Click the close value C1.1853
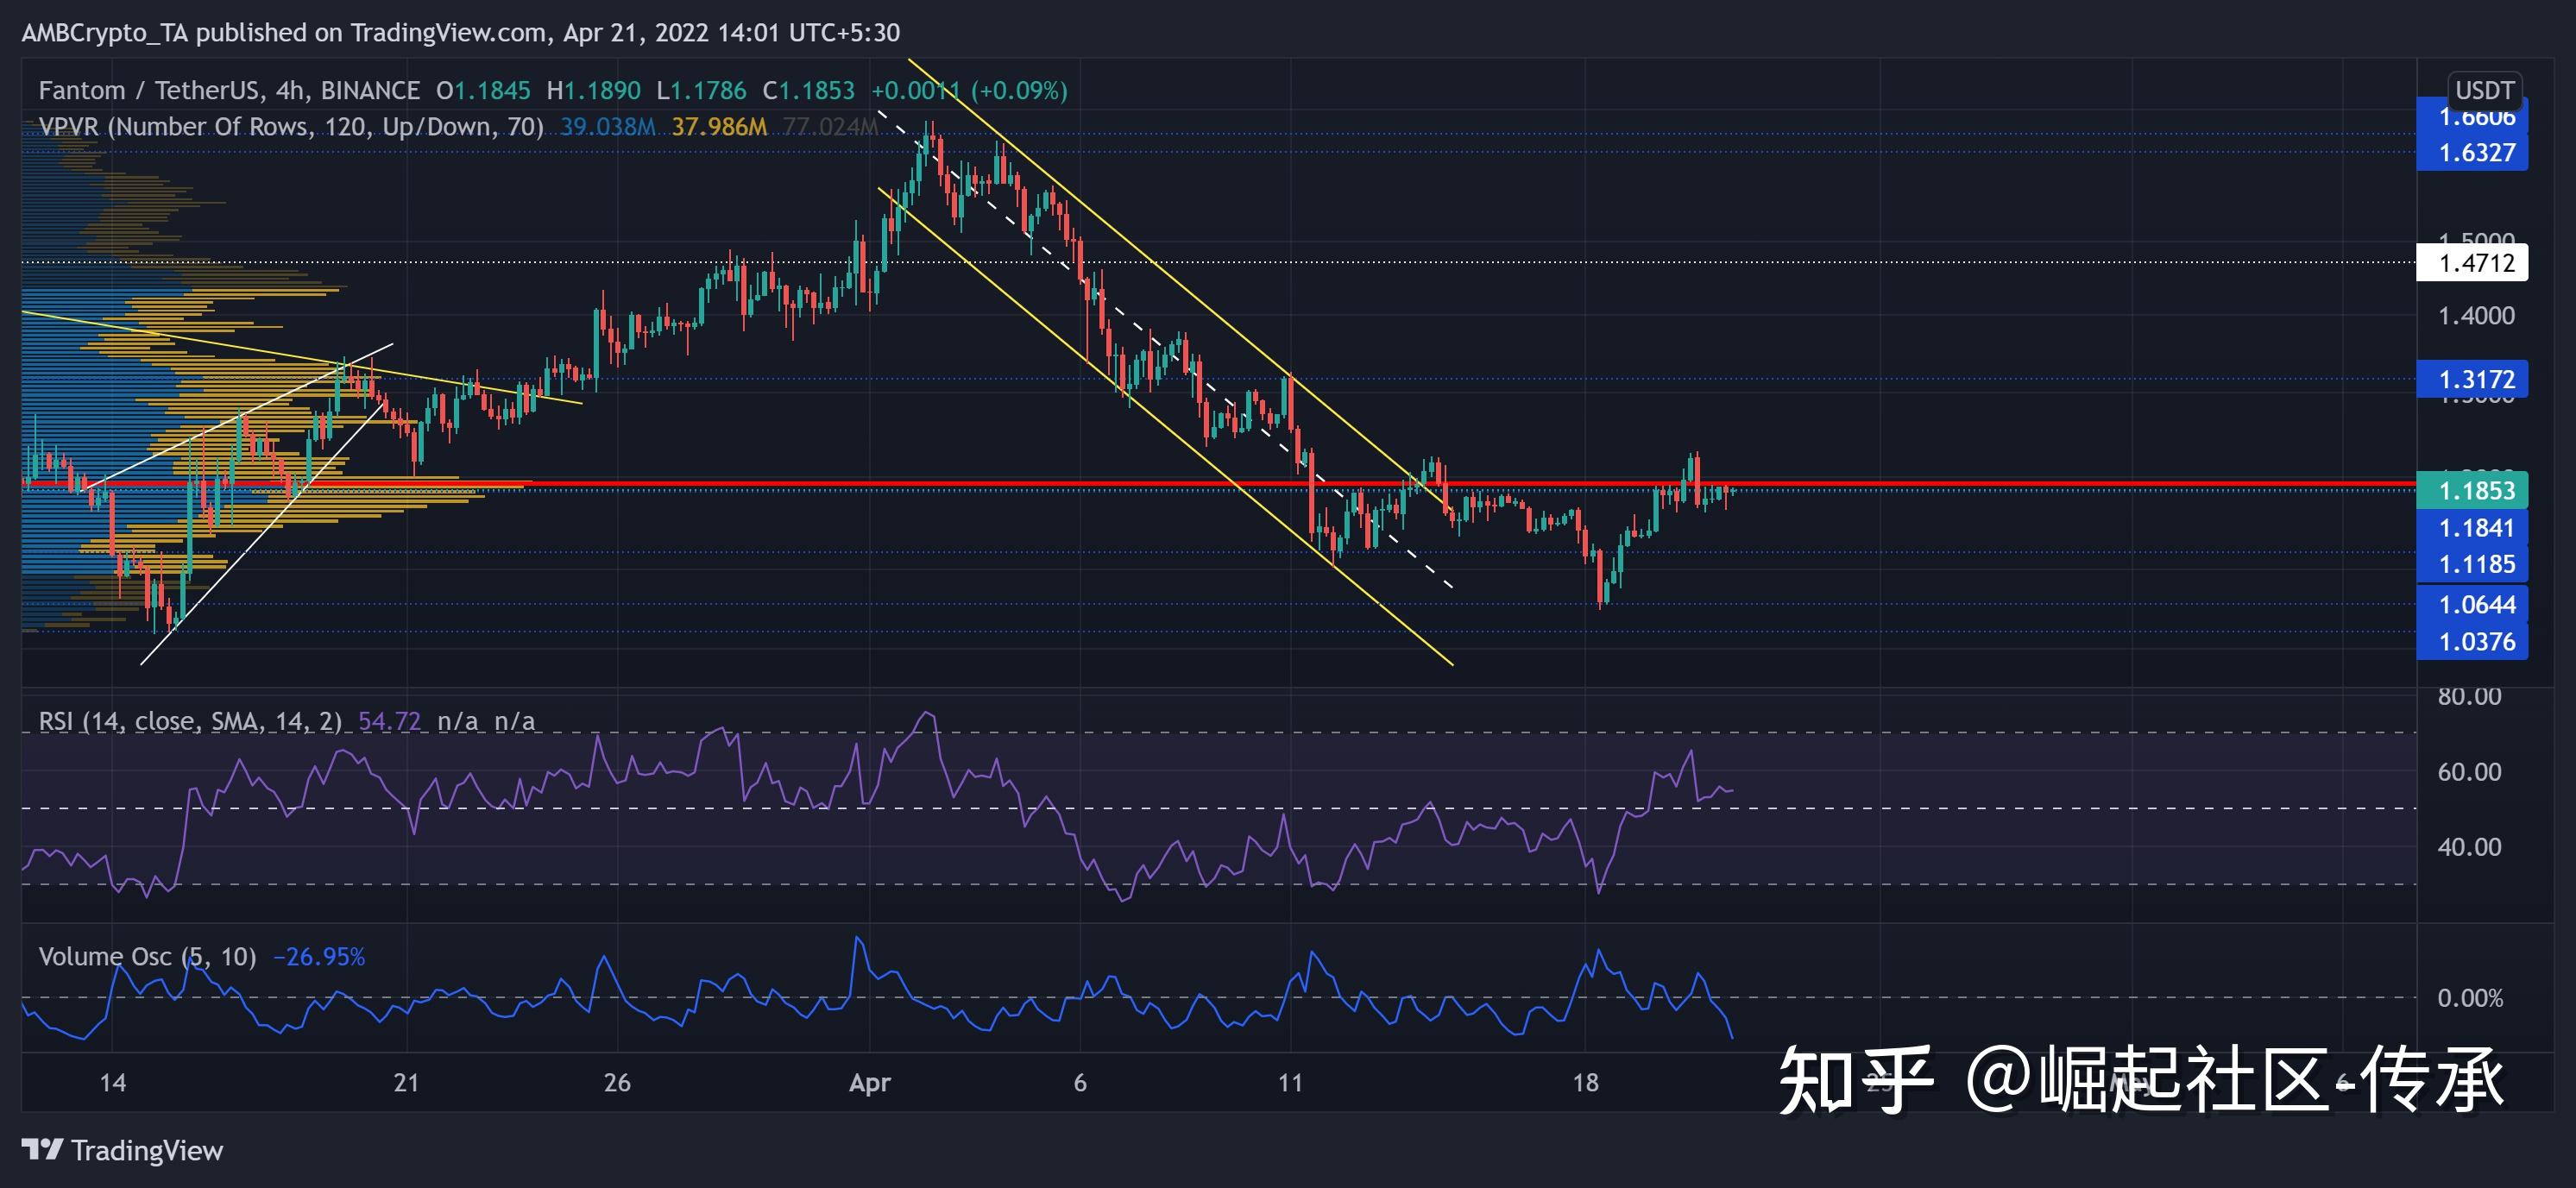Image resolution: width=2576 pixels, height=1188 pixels. pos(808,91)
